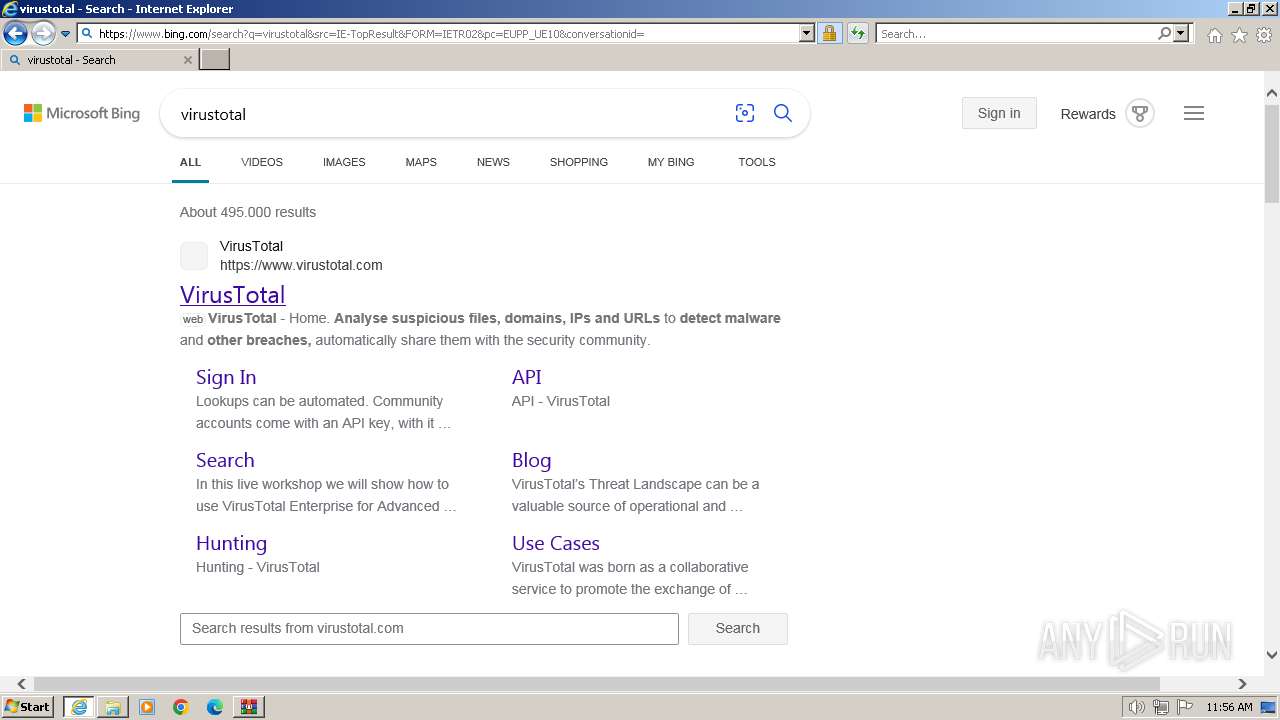Open the Use Cases sitelink
The width and height of the screenshot is (1280, 720).
coord(556,543)
